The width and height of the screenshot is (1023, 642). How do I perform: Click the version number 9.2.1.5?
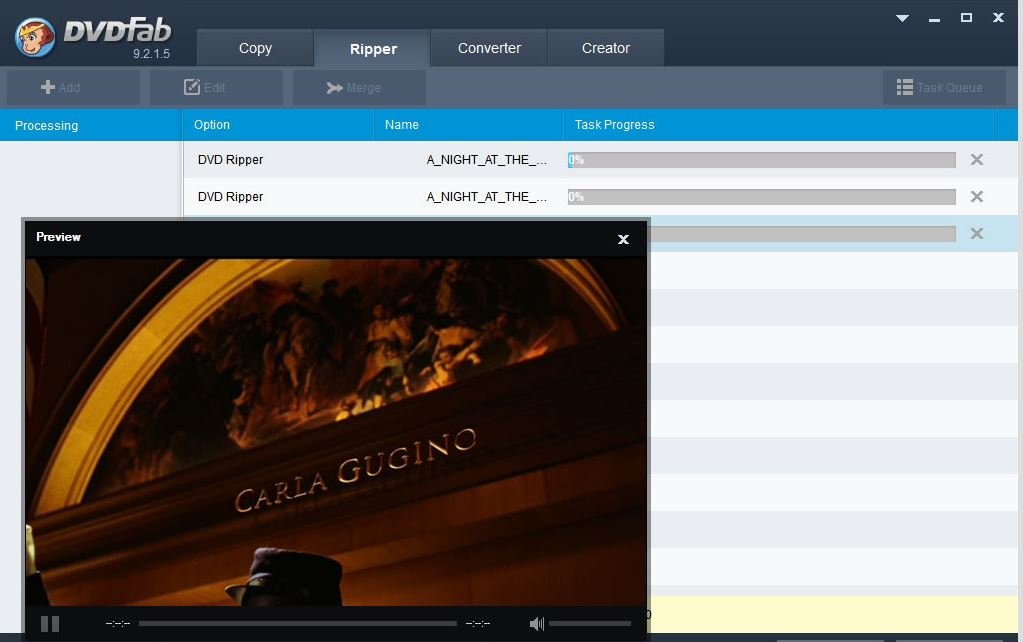pos(151,54)
